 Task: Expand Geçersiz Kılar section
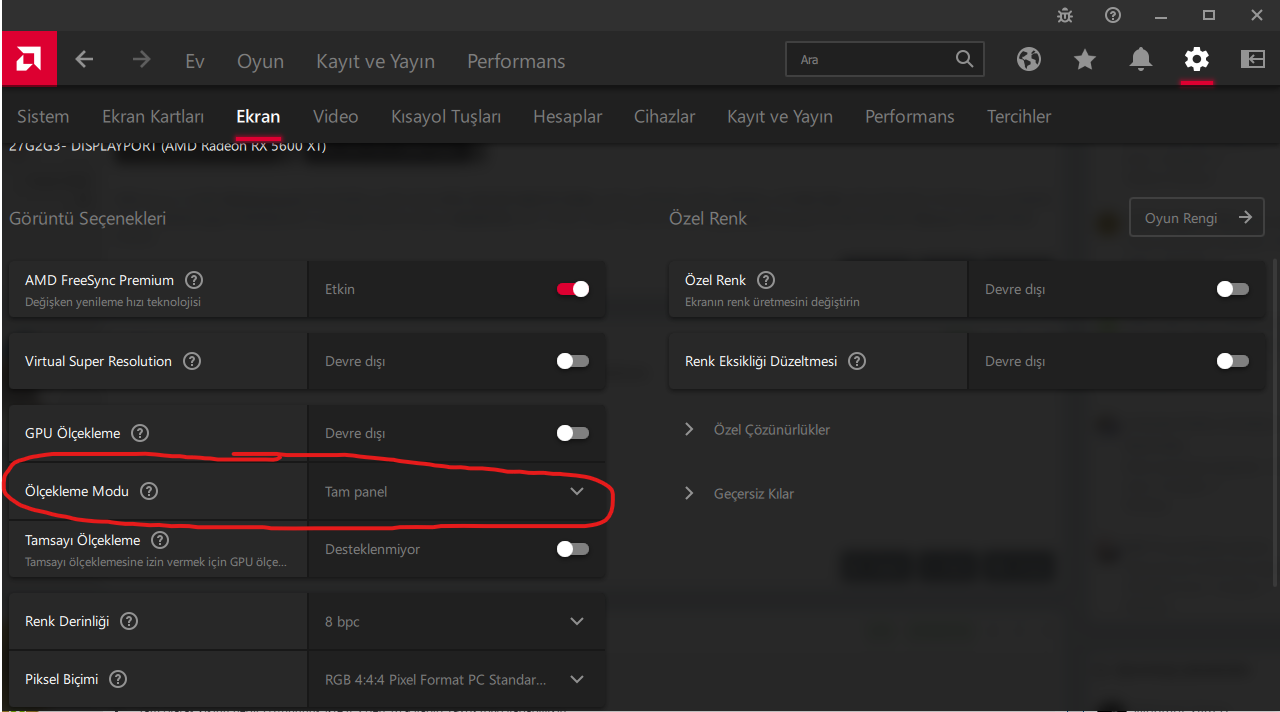(x=739, y=493)
